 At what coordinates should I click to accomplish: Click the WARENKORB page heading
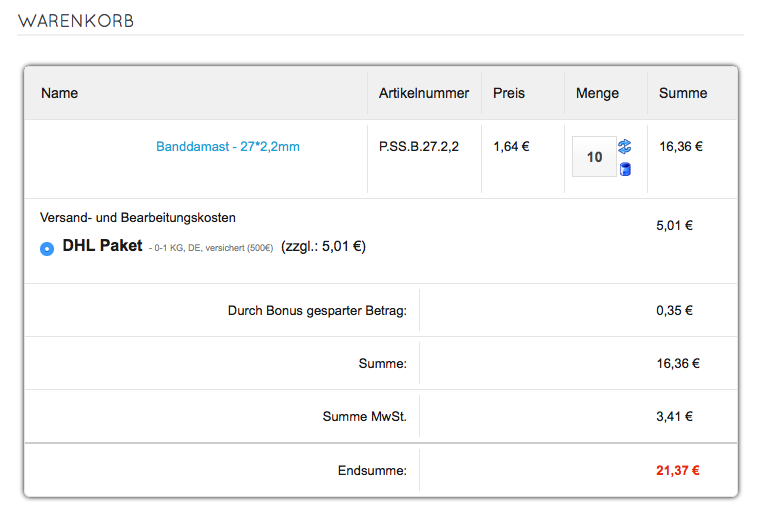tap(76, 21)
